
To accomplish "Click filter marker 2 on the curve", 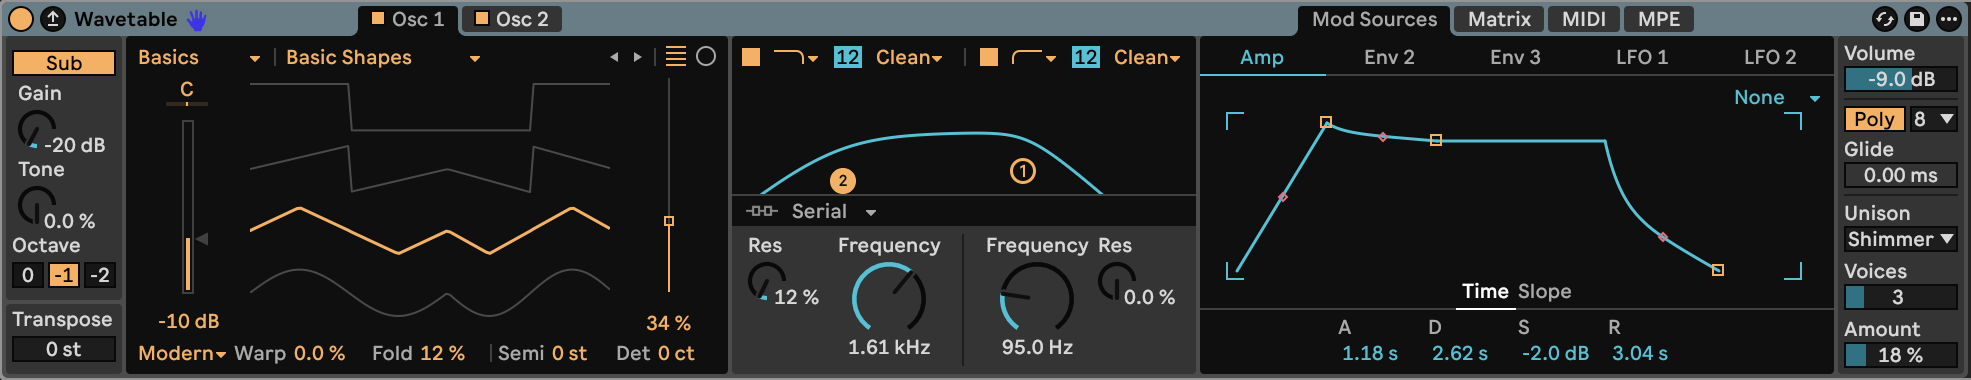I will coord(843,181).
